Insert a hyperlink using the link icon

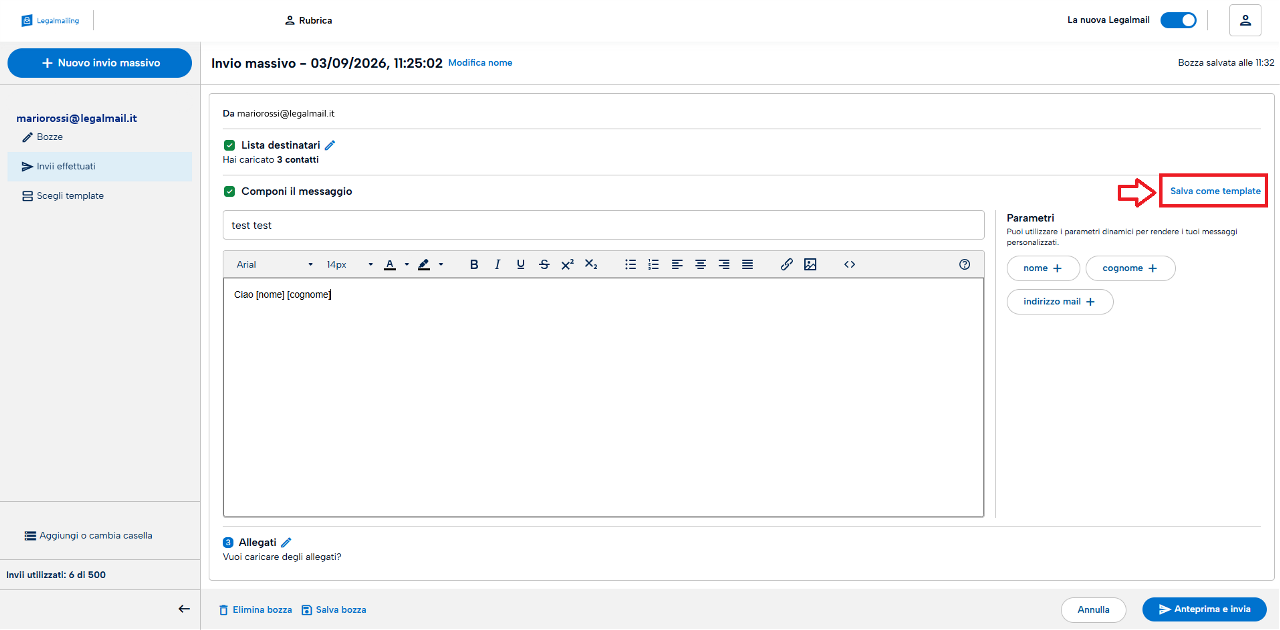click(787, 265)
